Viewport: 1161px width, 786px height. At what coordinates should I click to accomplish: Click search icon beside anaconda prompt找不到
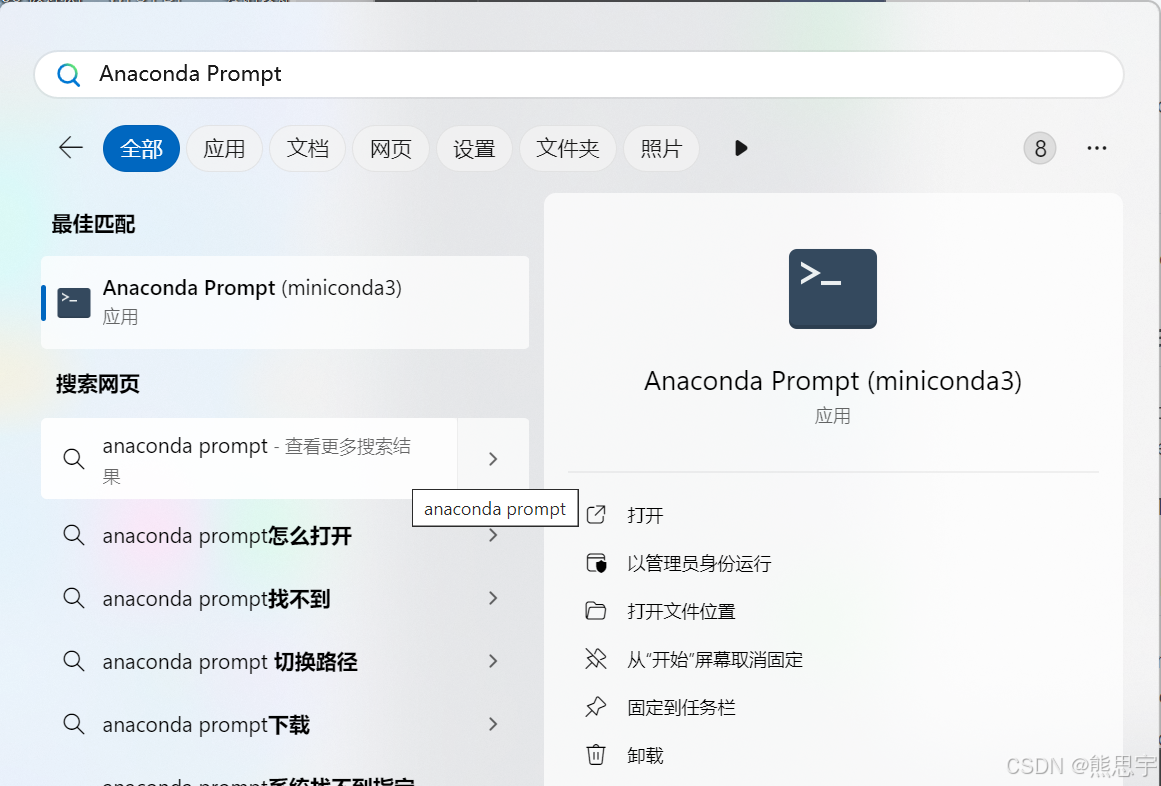pos(73,597)
